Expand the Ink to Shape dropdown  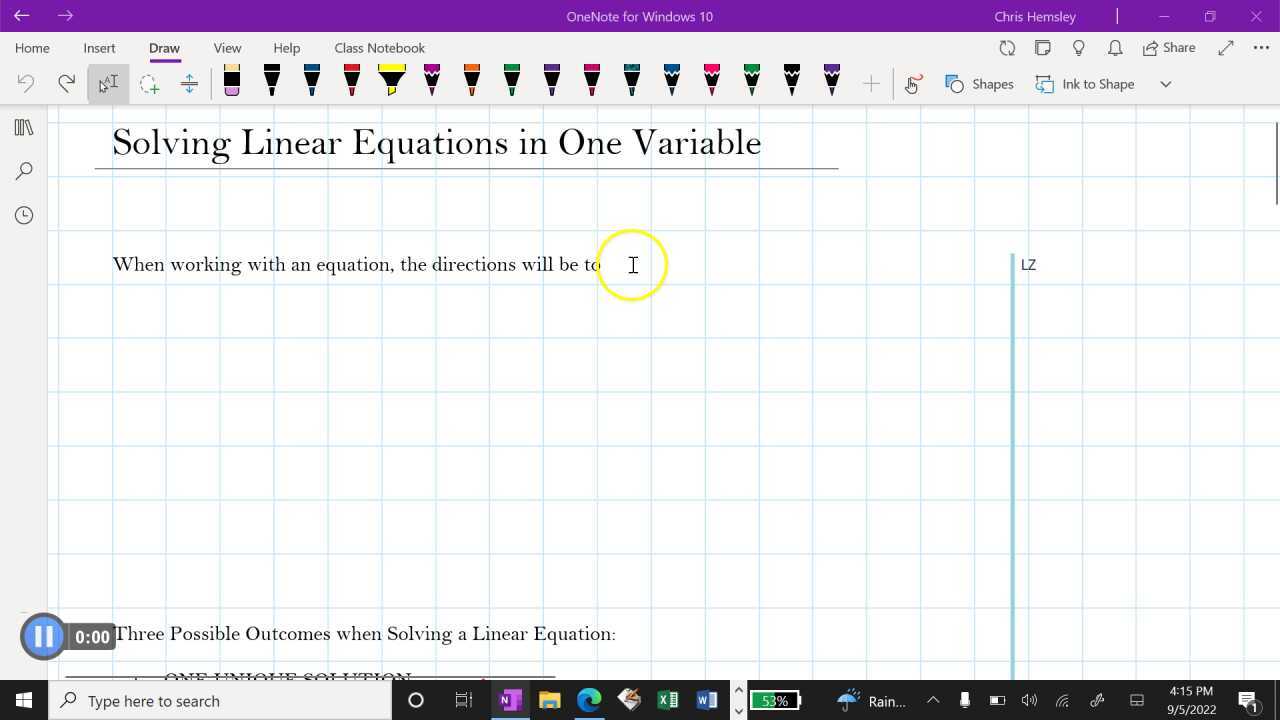pos(1165,84)
